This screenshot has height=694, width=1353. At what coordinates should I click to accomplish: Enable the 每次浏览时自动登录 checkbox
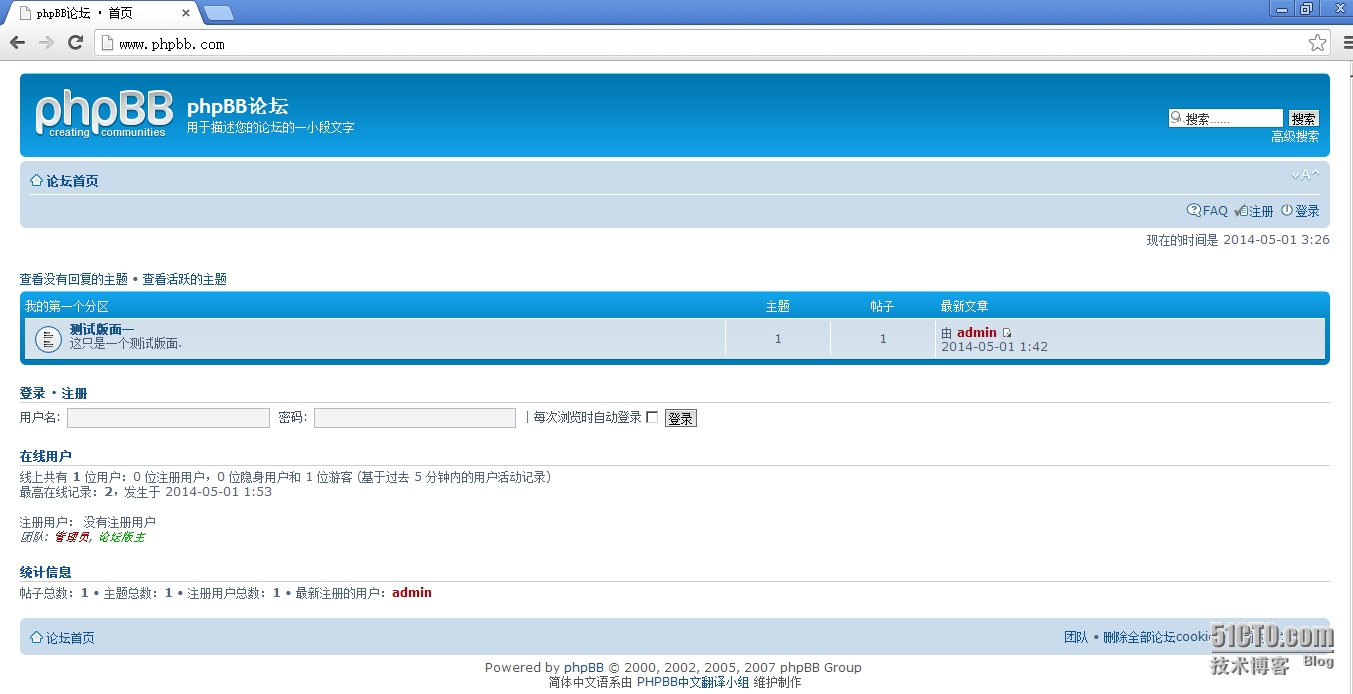pos(652,417)
